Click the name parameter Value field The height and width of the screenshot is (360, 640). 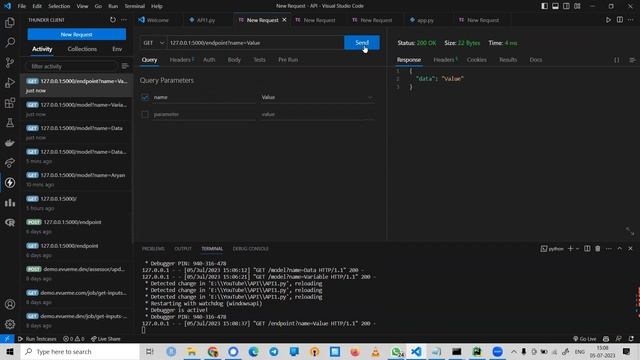coord(317,97)
